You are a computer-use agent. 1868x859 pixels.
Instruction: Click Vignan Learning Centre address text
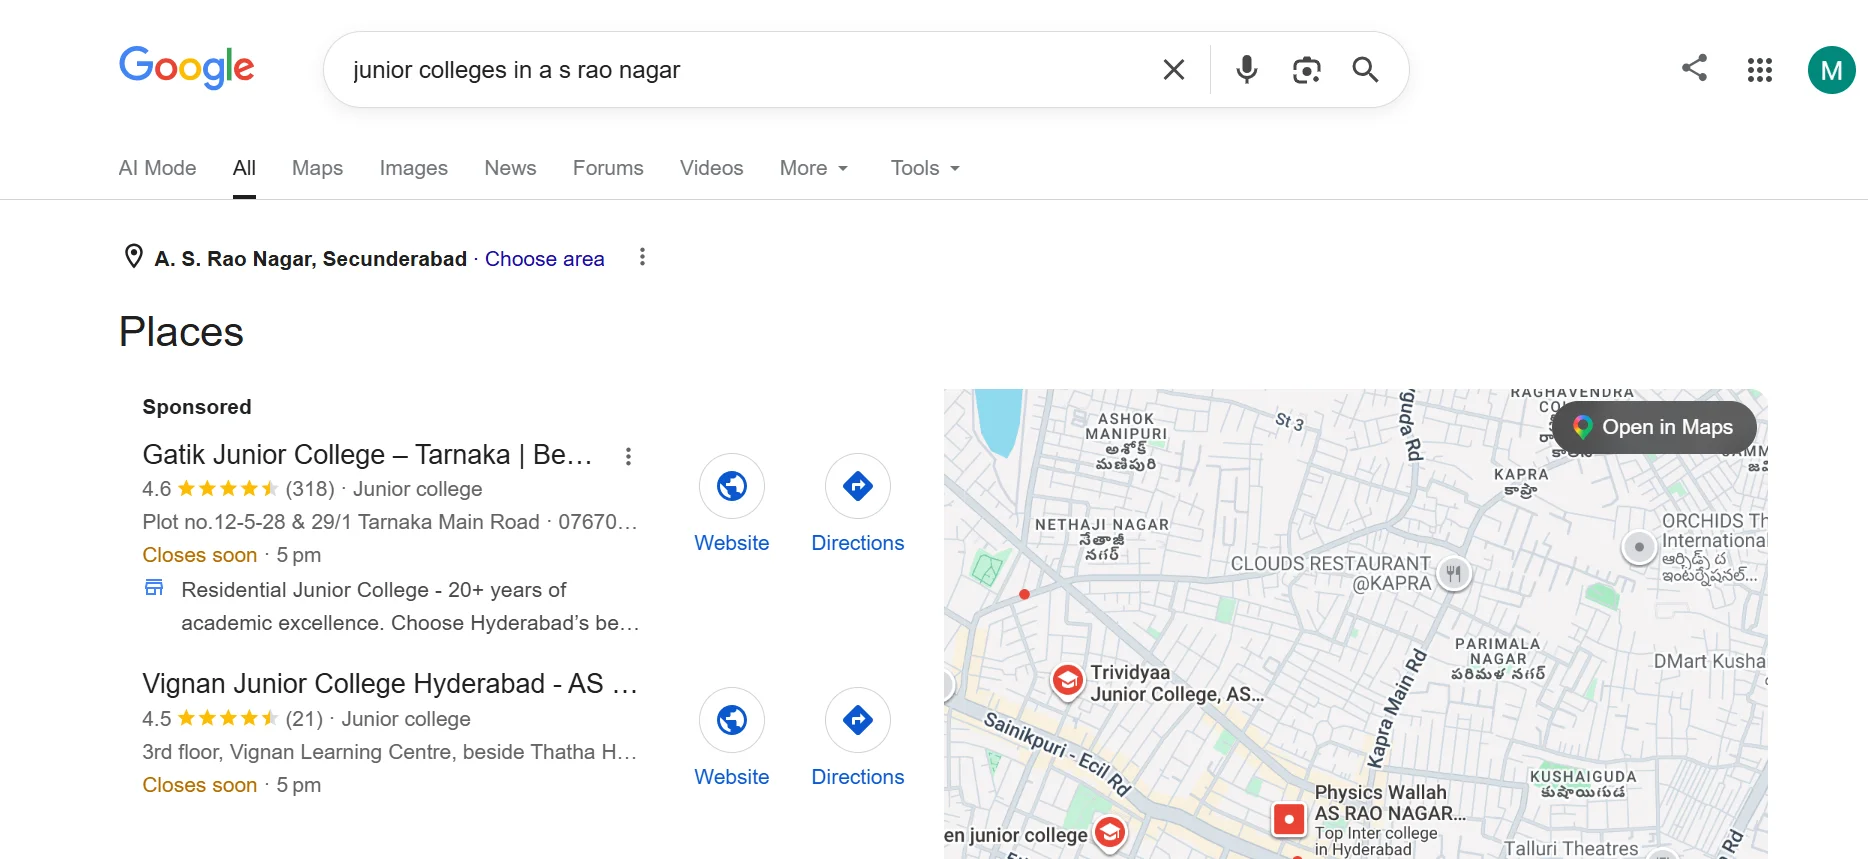pos(389,752)
